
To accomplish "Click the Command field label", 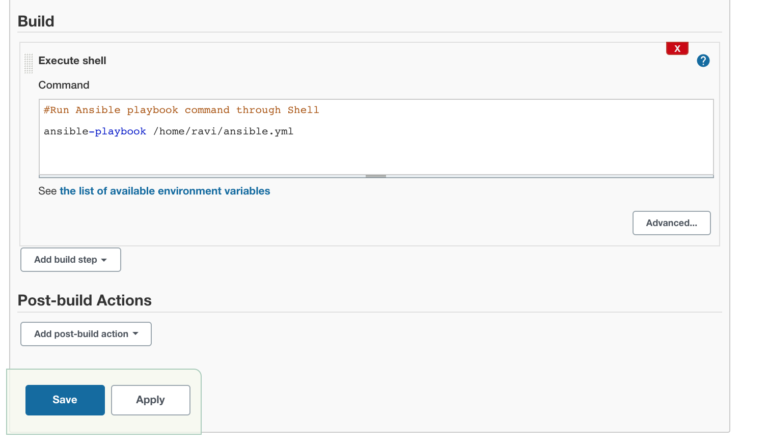I will click(64, 85).
